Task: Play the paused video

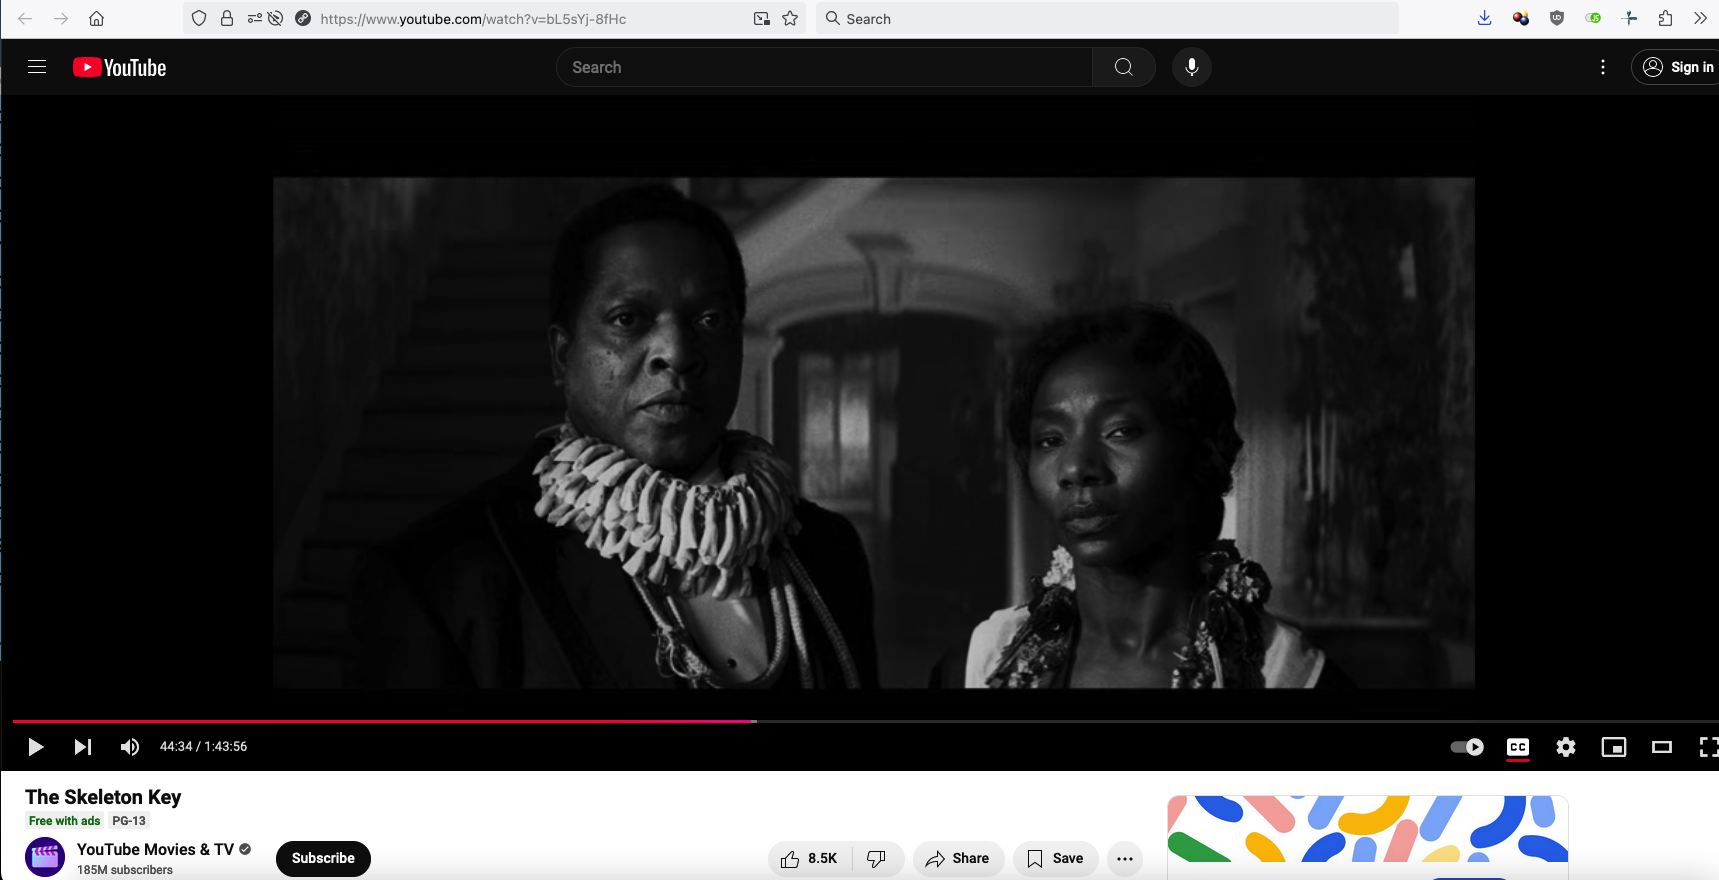Action: [35, 747]
